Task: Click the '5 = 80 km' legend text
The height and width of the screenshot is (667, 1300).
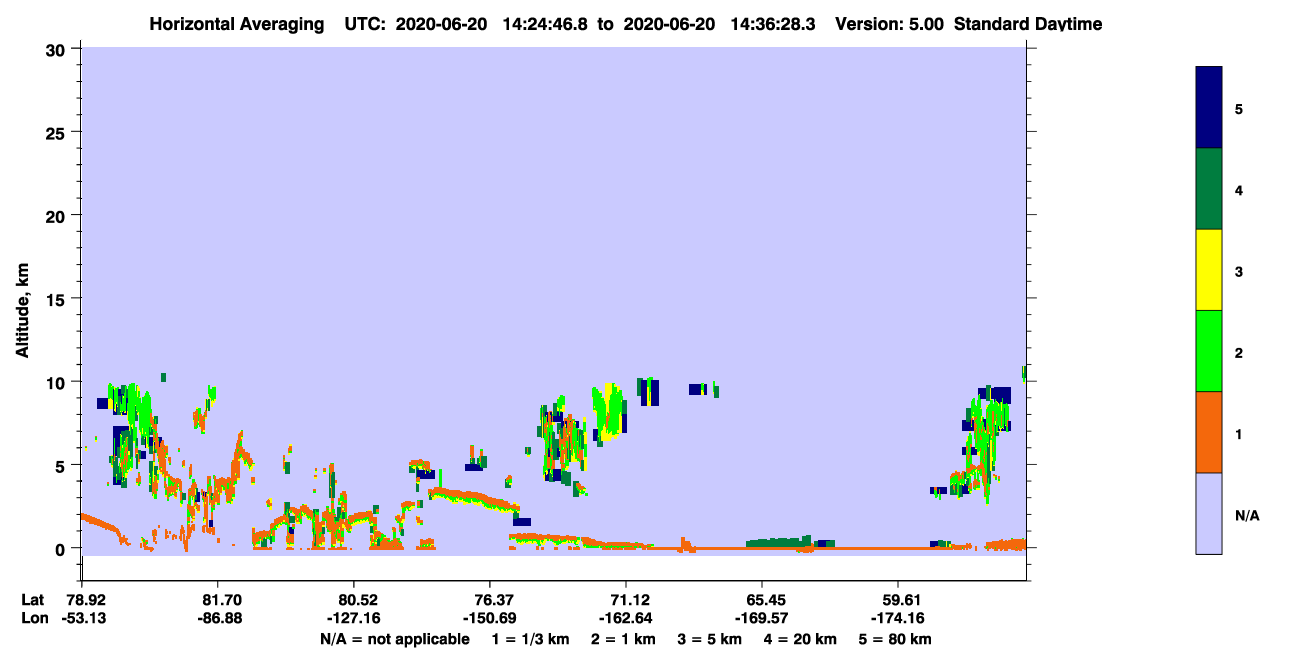Action: click(x=896, y=639)
